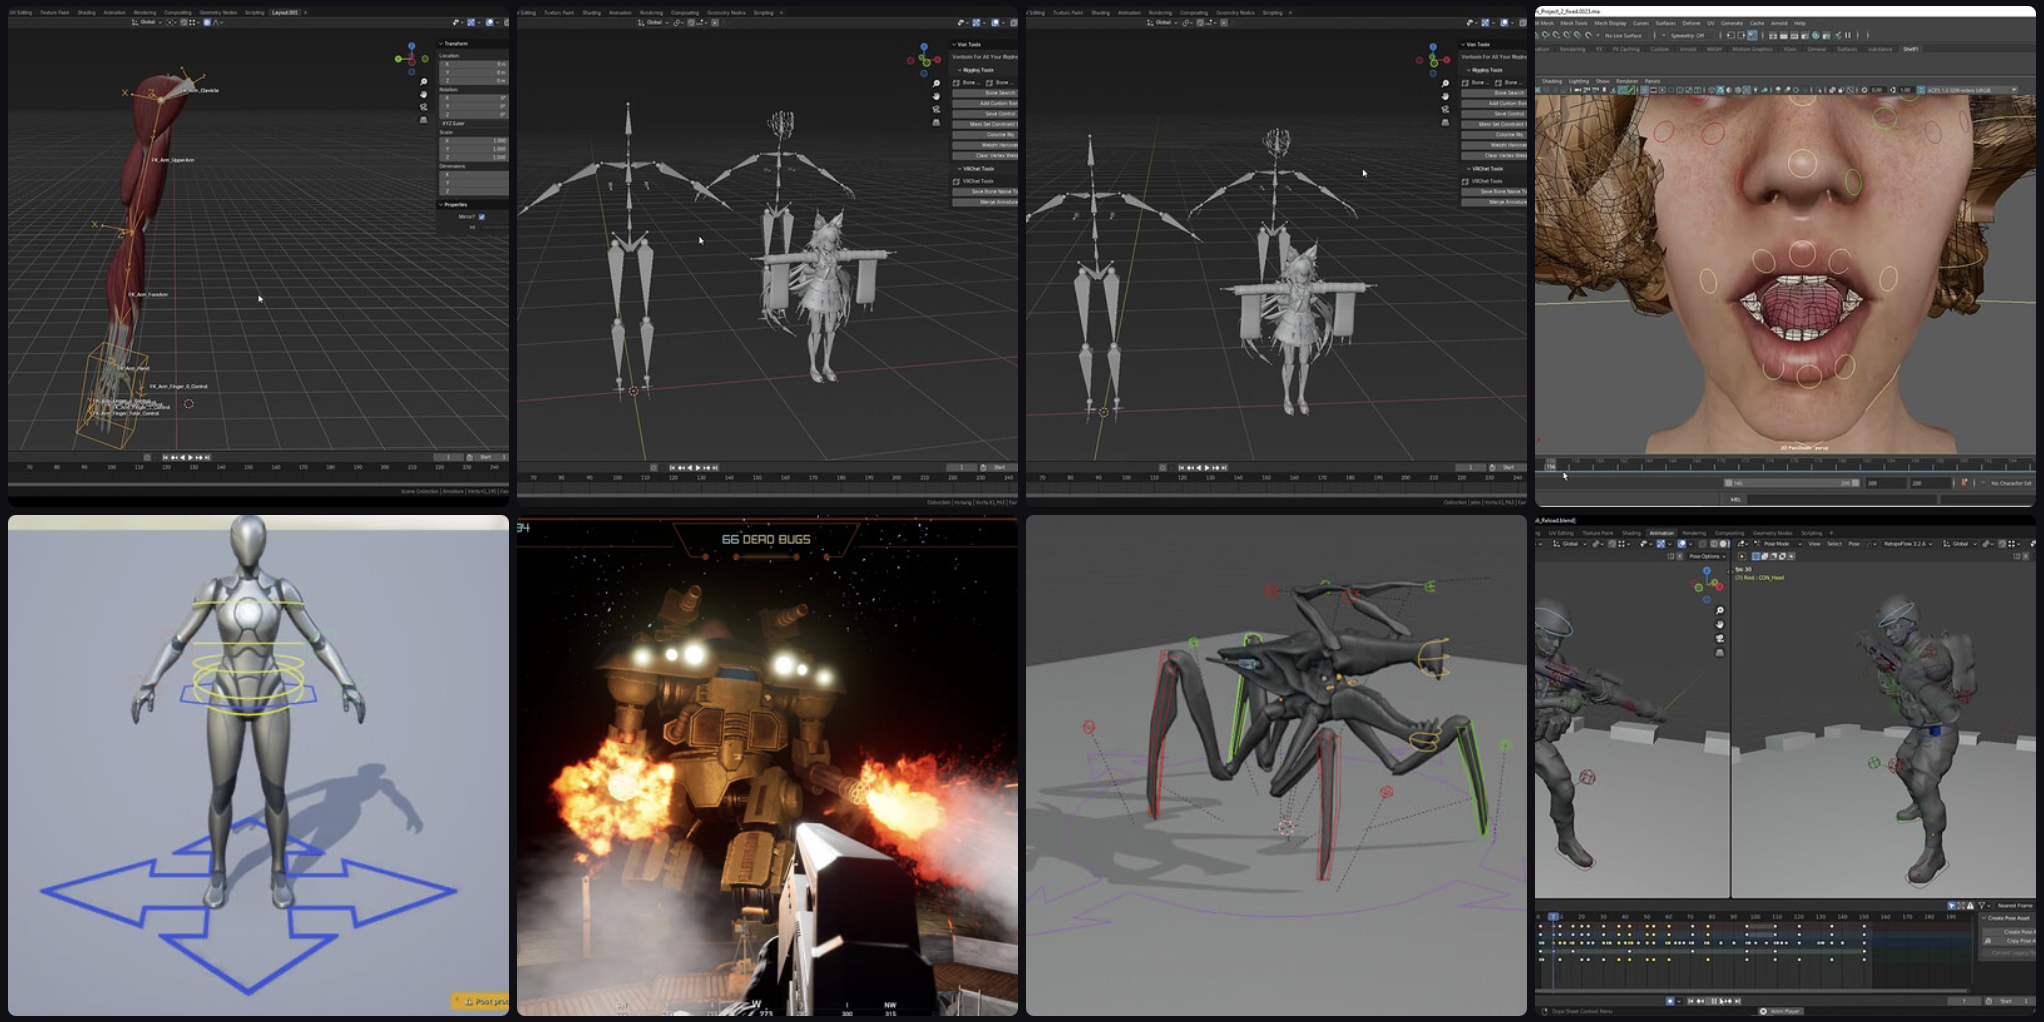Viewport: 2044px width, 1022px height.
Task: Switch to the Geometry Nodes workspace tab
Action: 216,13
